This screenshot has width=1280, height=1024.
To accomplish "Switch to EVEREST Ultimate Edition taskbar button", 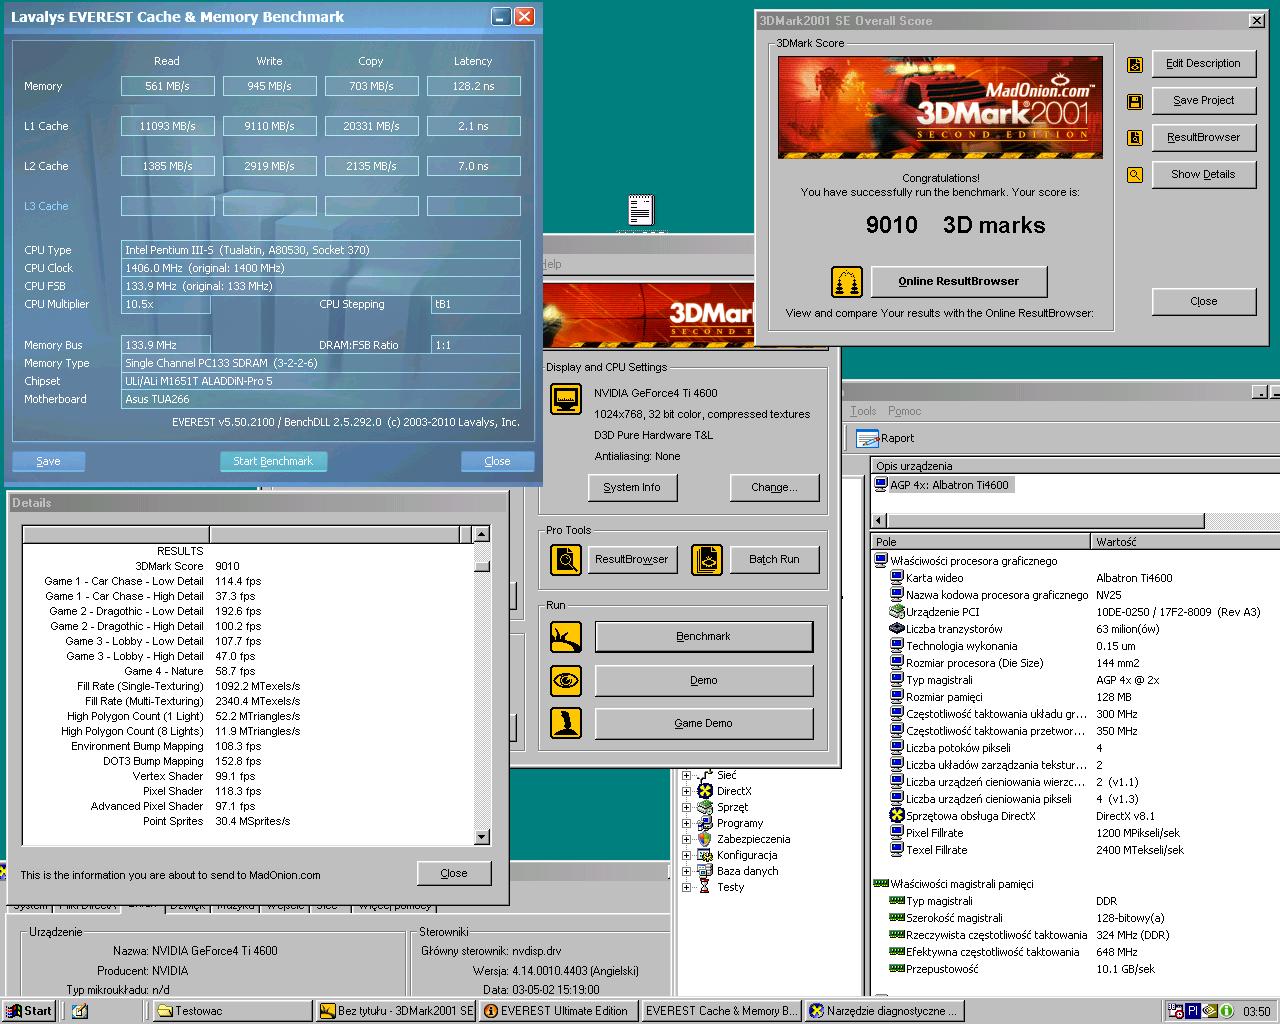I will pyautogui.click(x=558, y=1011).
